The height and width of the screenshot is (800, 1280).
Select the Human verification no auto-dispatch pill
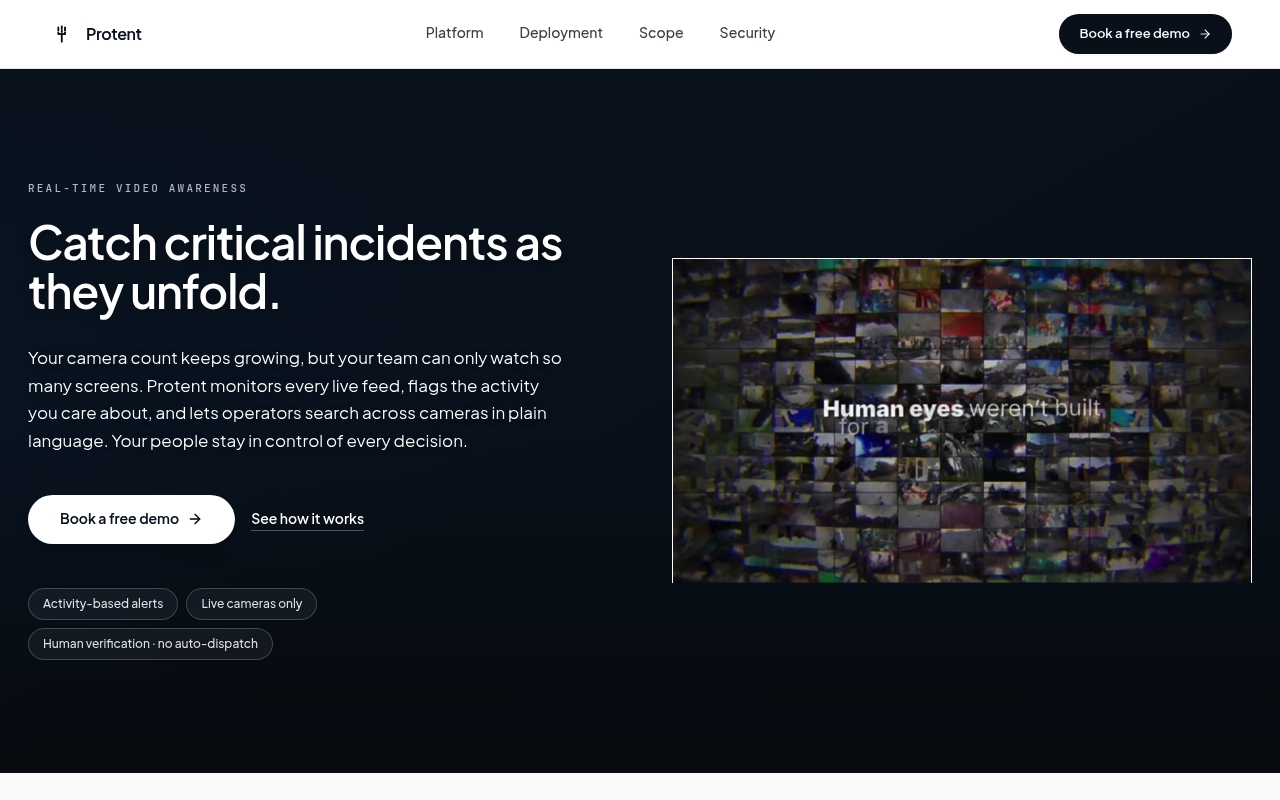tap(150, 644)
